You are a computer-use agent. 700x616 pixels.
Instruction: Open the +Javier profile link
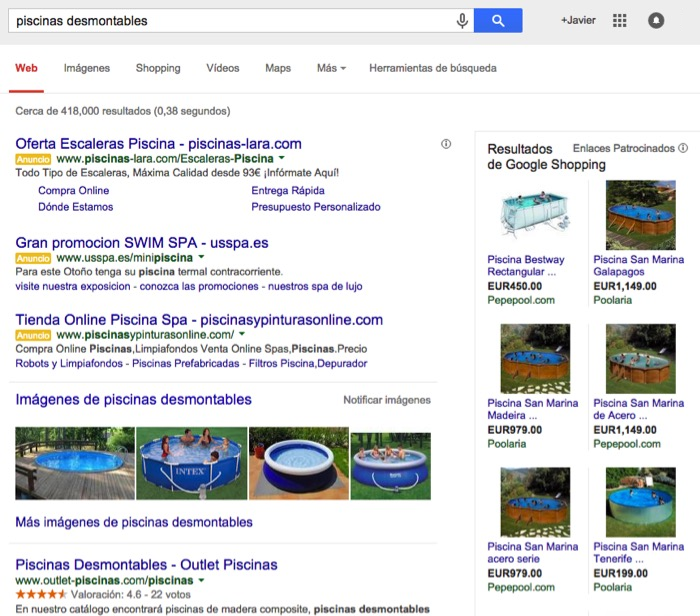click(x=578, y=21)
